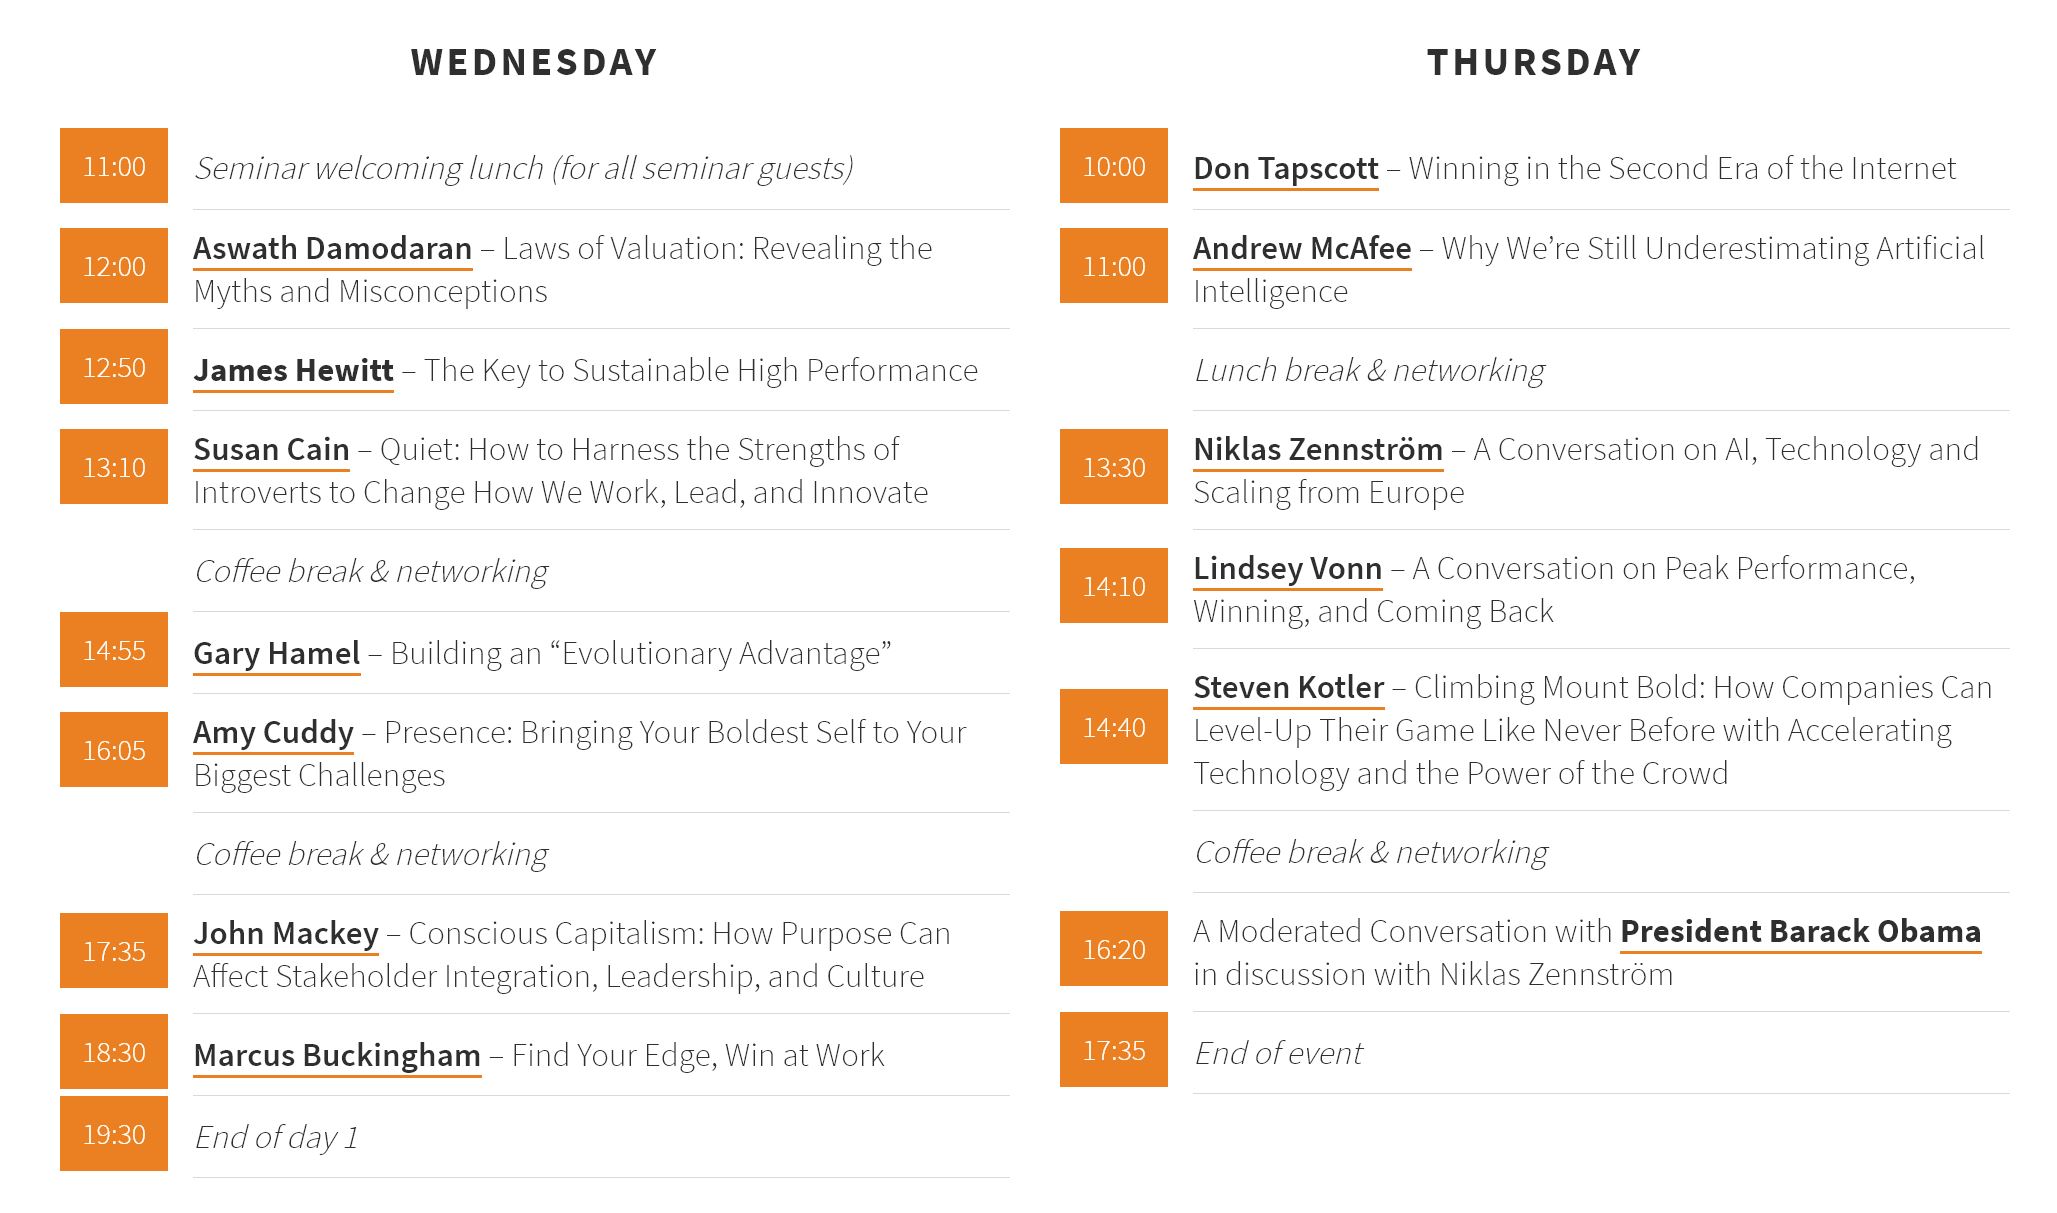Screen dimensions: 2057x1213
Task: Select Niklas Zennström speaker link
Action: click(x=1318, y=450)
